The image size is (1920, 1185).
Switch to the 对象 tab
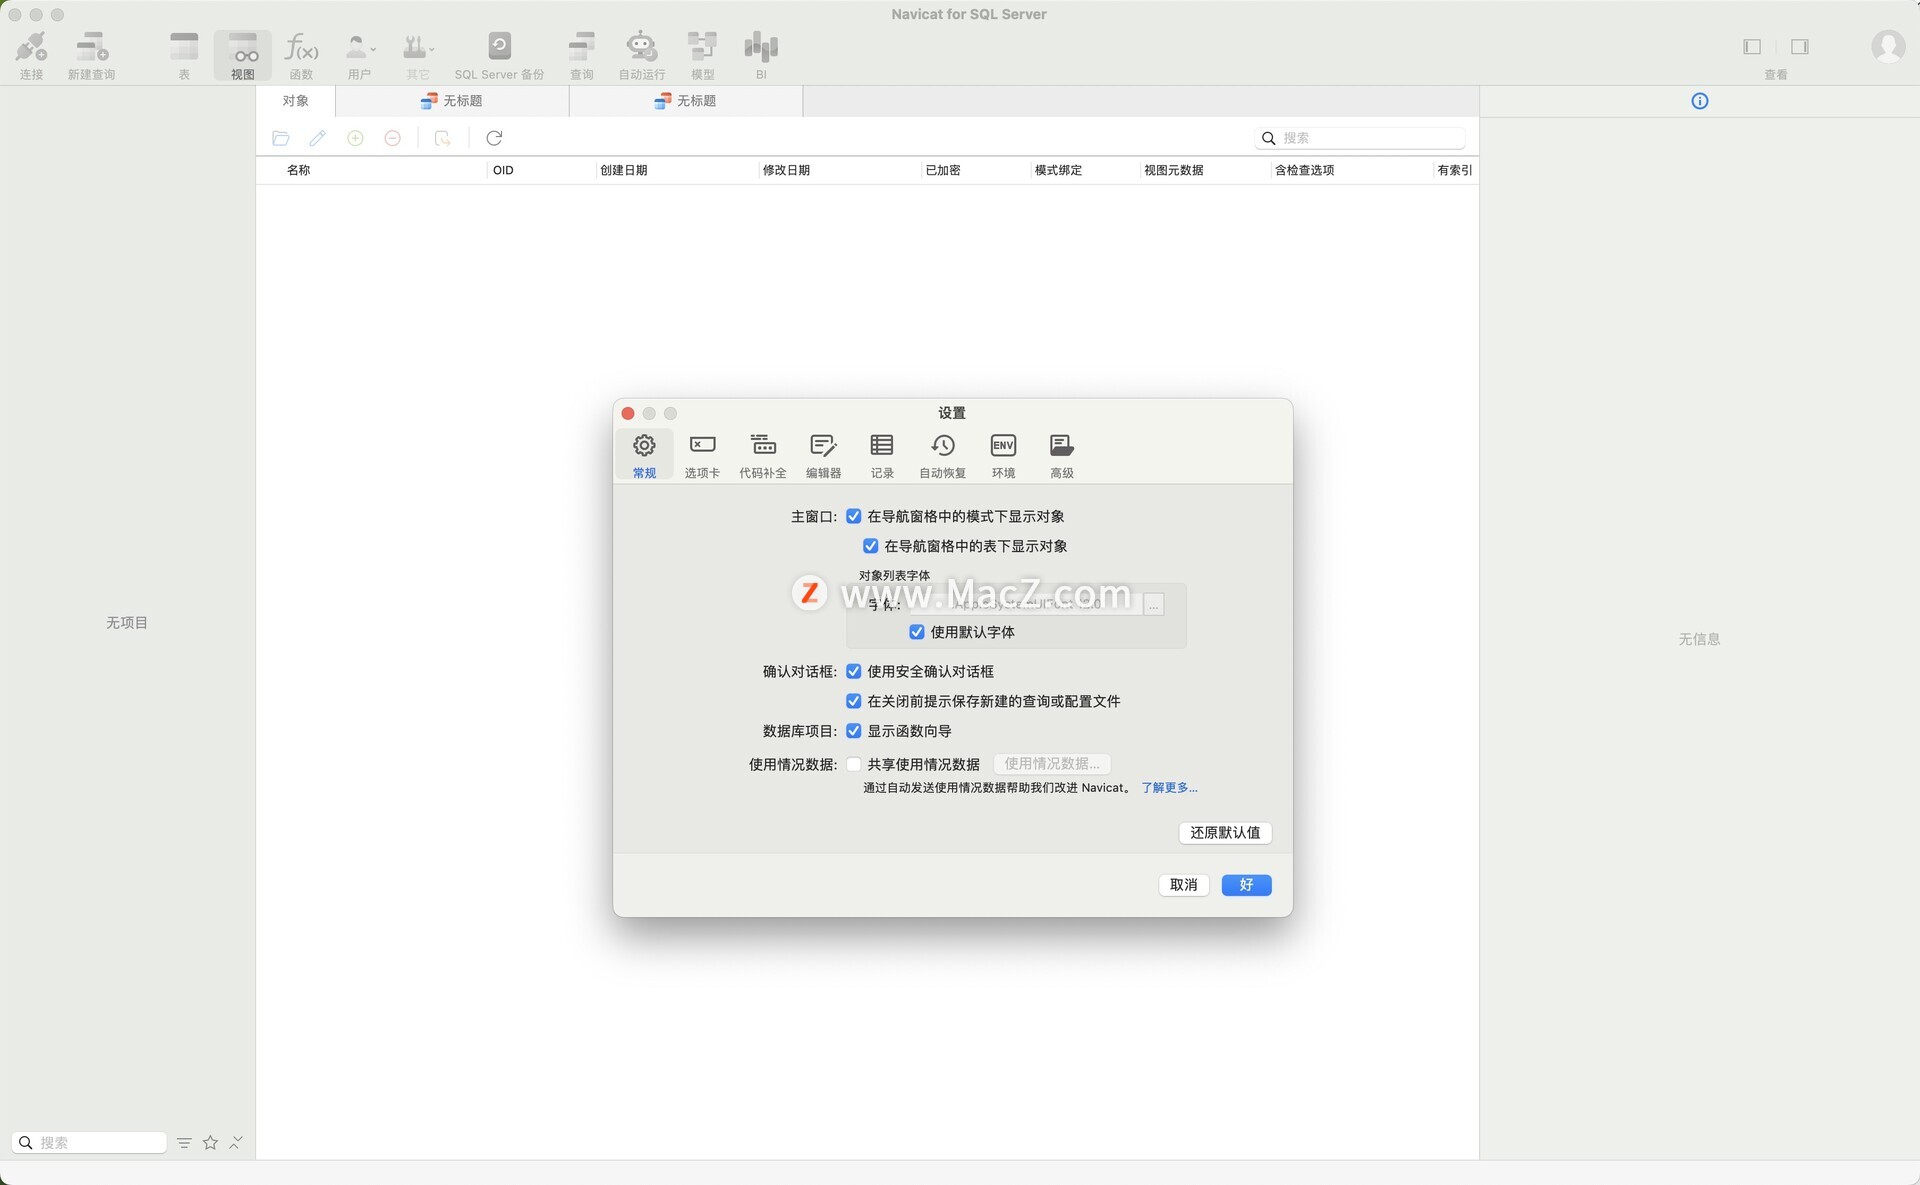(x=295, y=101)
